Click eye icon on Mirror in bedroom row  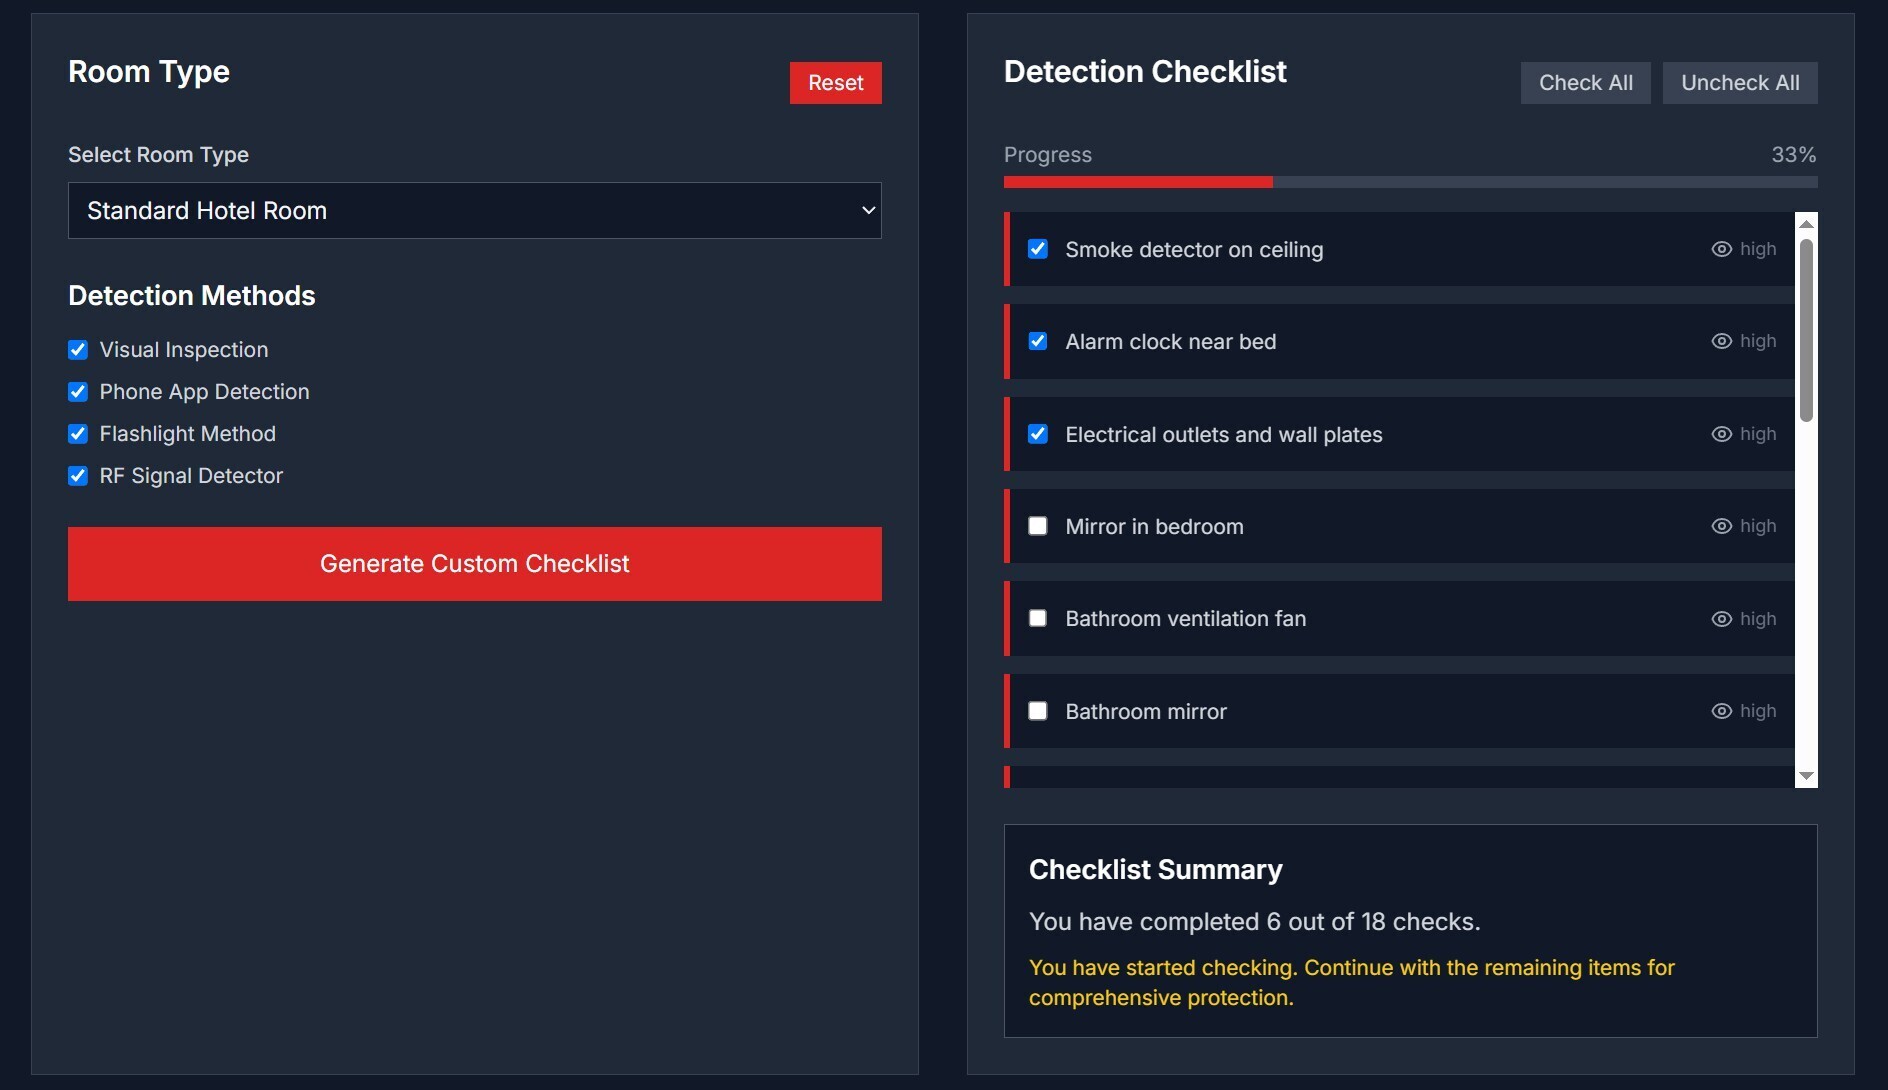[x=1721, y=526]
